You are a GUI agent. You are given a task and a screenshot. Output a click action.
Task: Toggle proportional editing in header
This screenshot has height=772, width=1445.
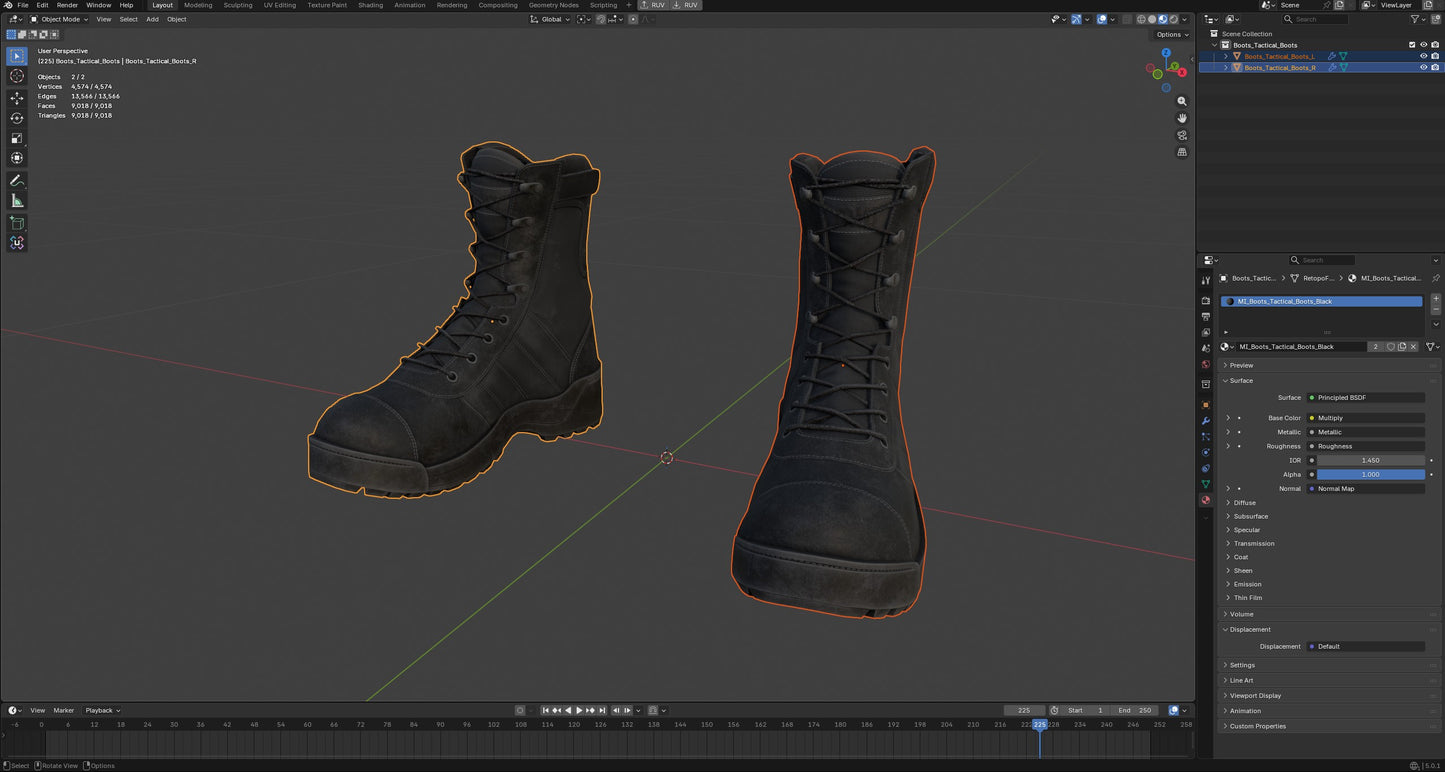(633, 19)
